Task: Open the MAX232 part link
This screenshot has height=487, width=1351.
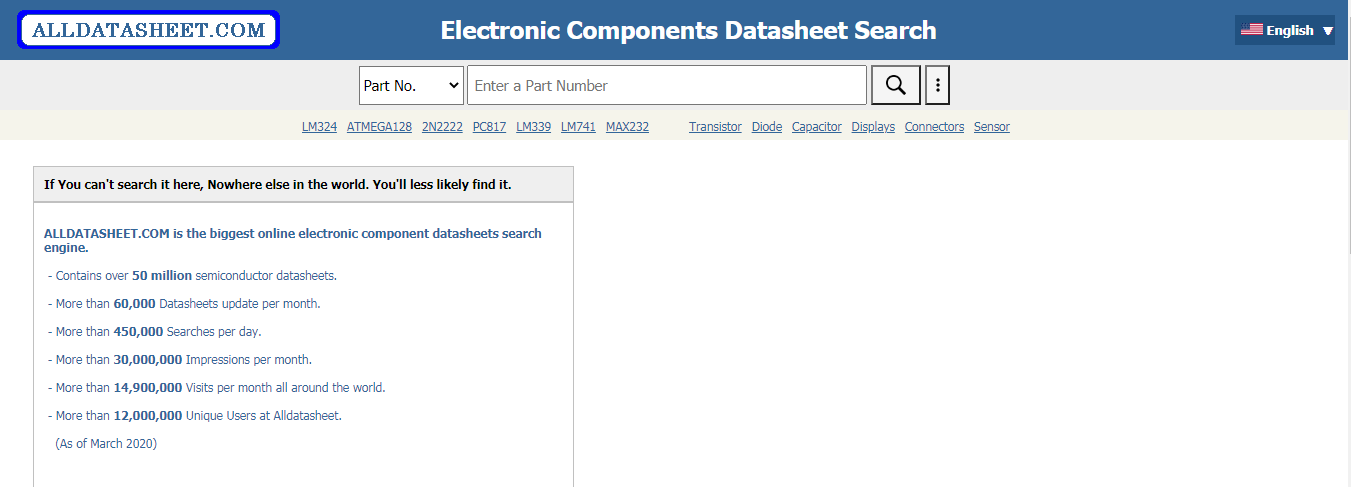Action: pos(627,127)
